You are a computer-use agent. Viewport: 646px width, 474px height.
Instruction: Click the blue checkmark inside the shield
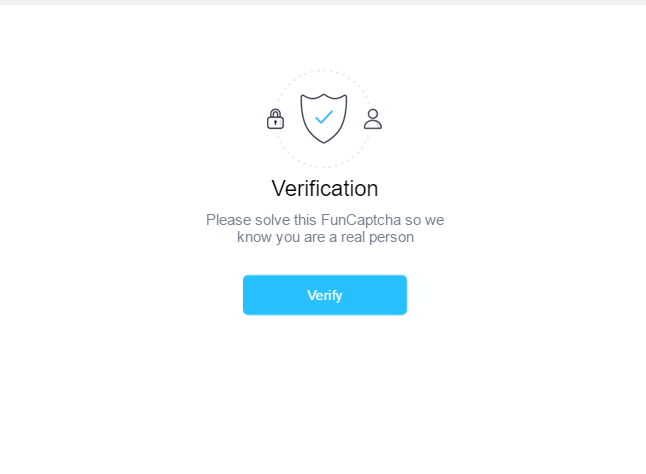point(324,117)
